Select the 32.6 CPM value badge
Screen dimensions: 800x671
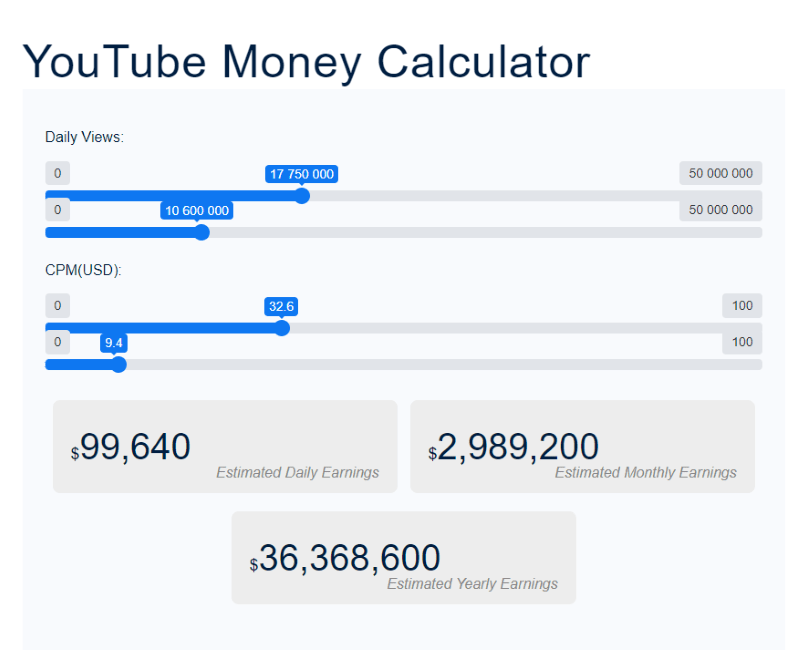(281, 306)
